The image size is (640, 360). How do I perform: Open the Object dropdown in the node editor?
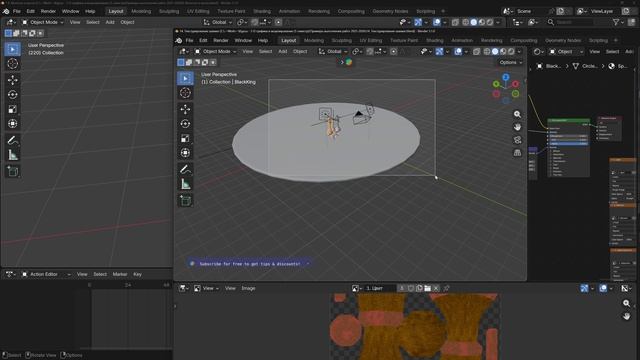(x=566, y=51)
